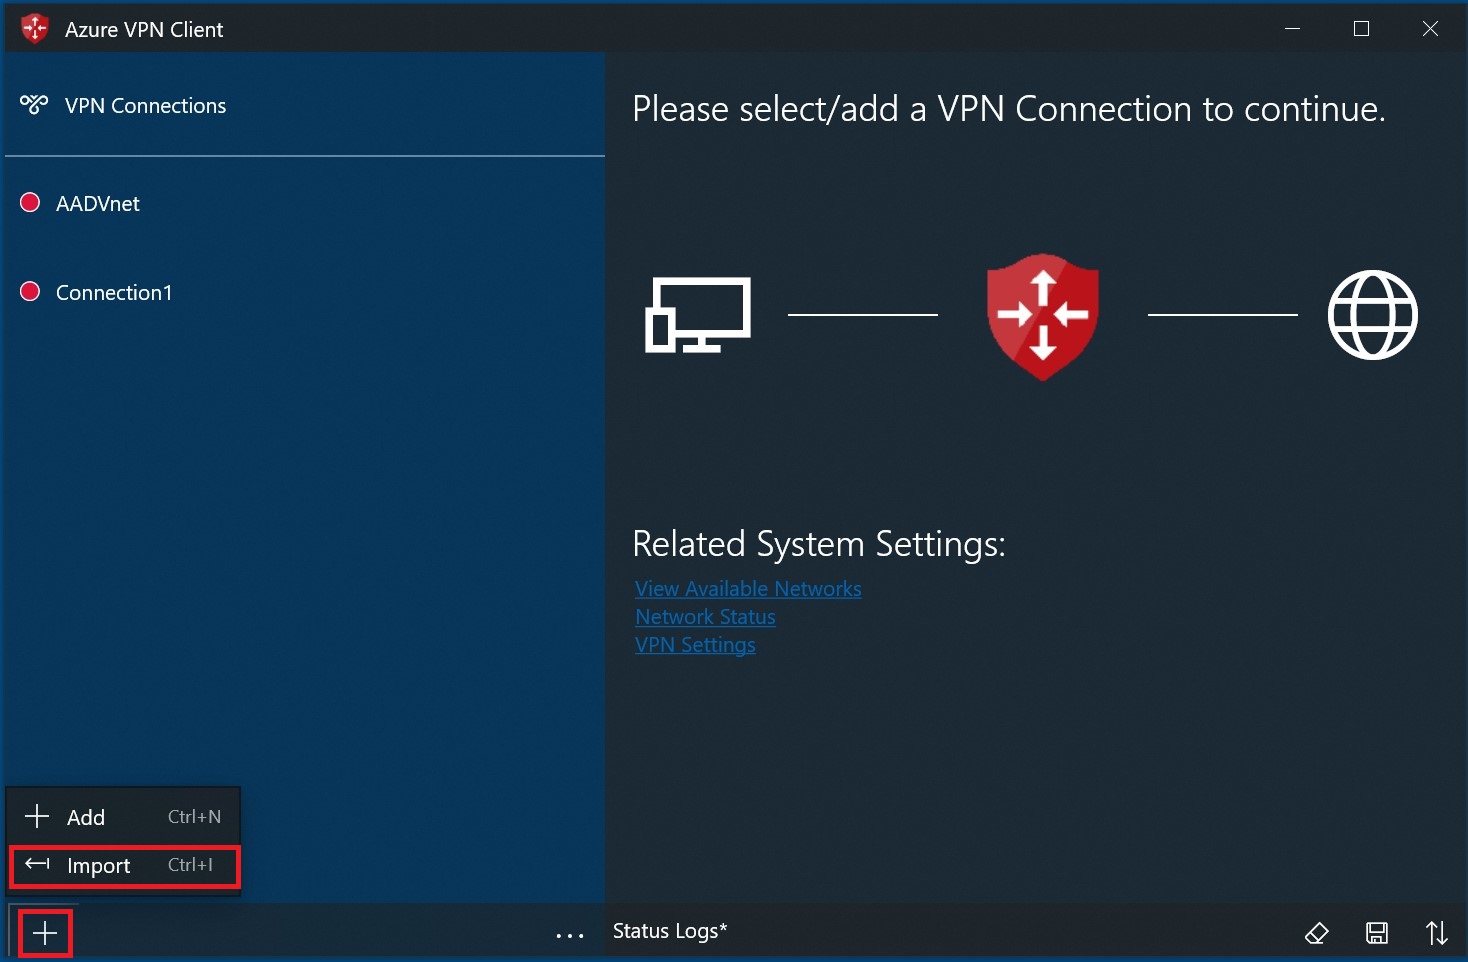The height and width of the screenshot is (962, 1468).
Task: Click the plus icon in bottom bar
Action: coord(45,934)
